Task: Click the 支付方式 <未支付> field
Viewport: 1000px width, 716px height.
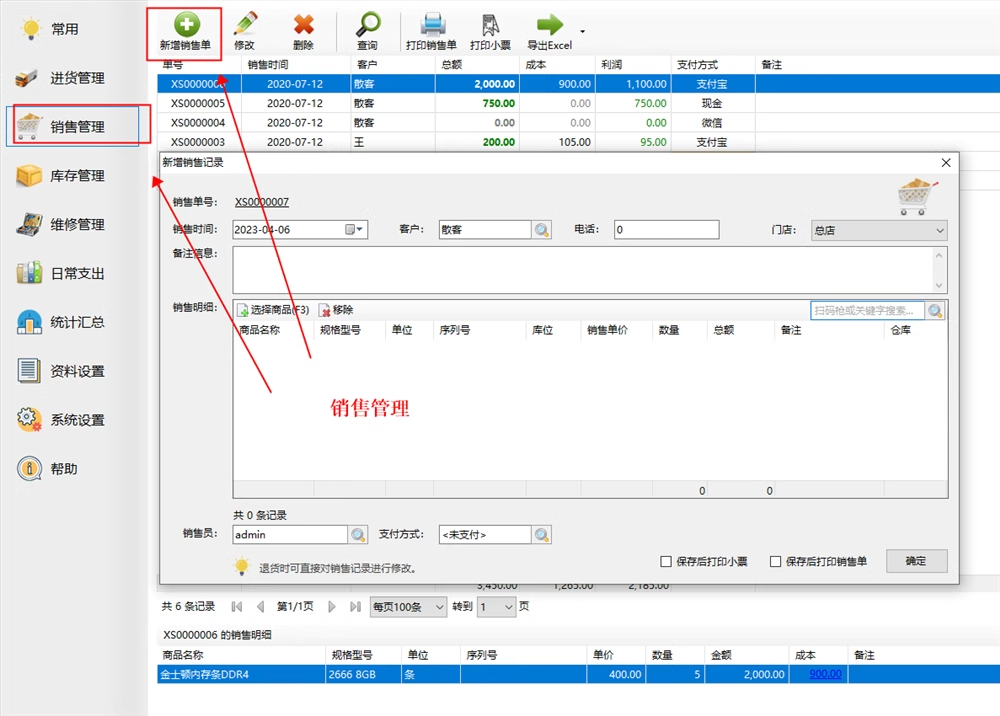Action: (x=485, y=534)
